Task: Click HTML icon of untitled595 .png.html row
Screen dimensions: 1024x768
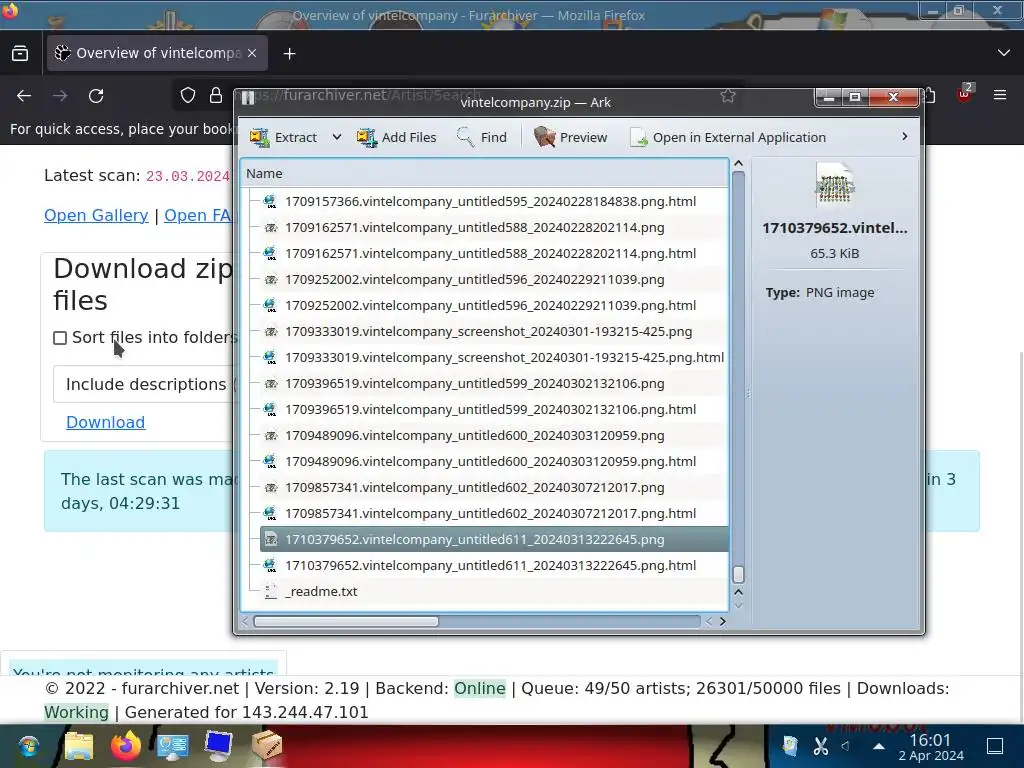Action: click(x=270, y=201)
